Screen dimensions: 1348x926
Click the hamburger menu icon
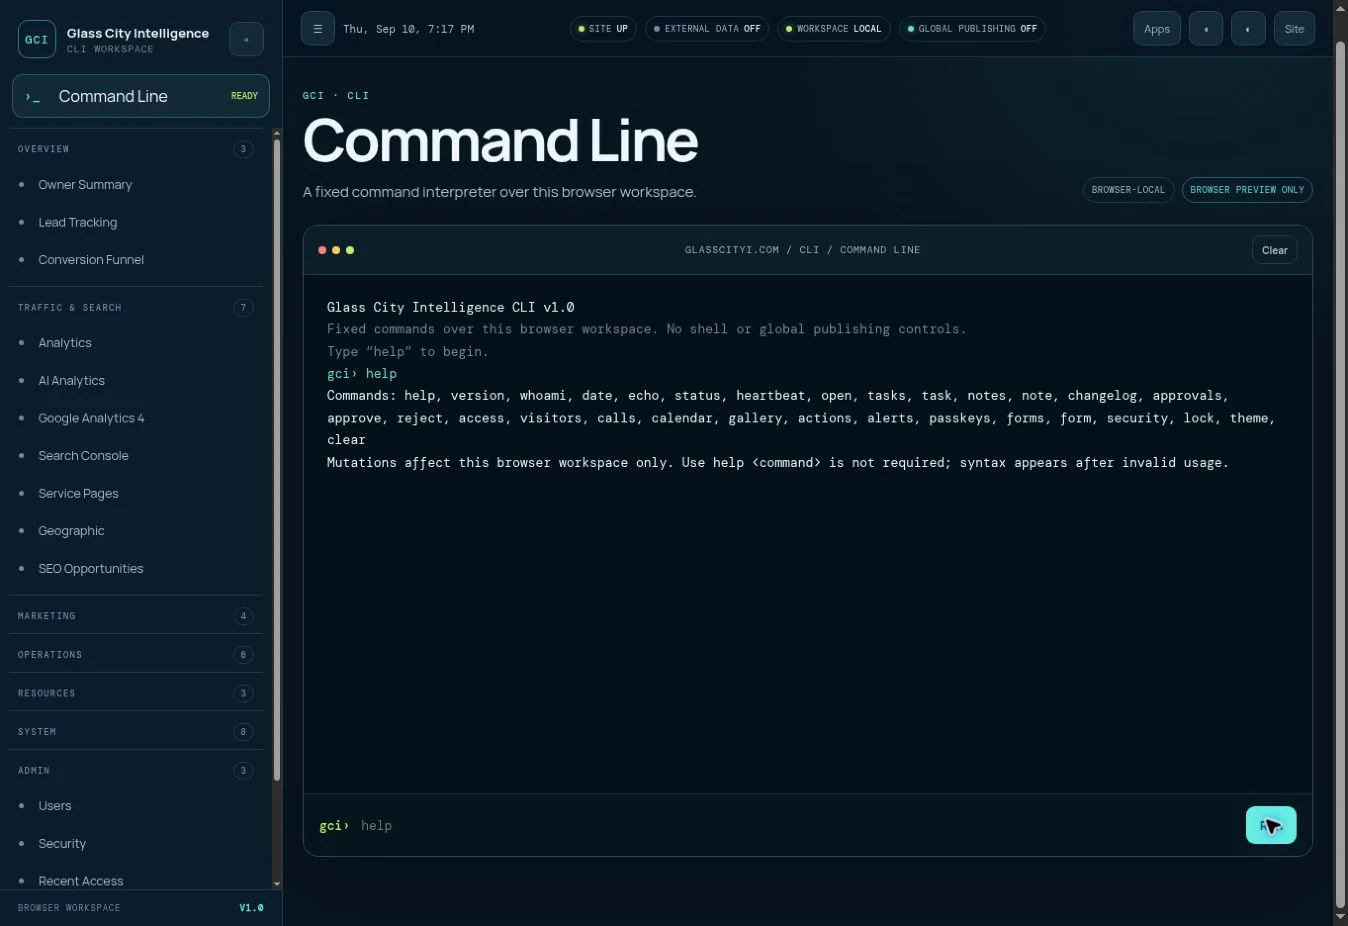pos(317,29)
